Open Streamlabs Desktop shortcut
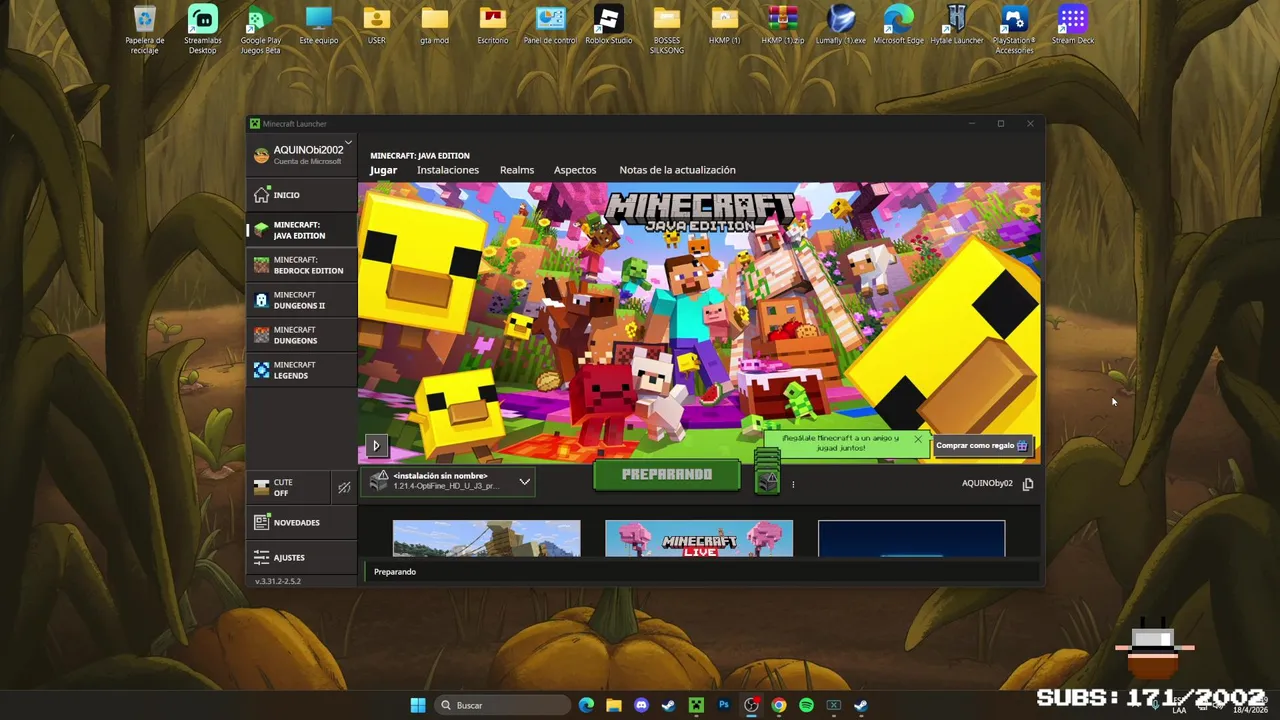The width and height of the screenshot is (1280, 720). (x=203, y=30)
